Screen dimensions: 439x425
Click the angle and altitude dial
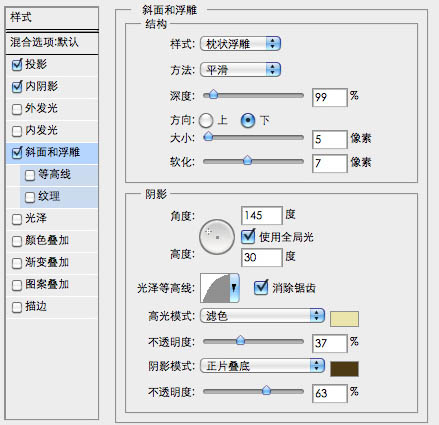coord(217,236)
